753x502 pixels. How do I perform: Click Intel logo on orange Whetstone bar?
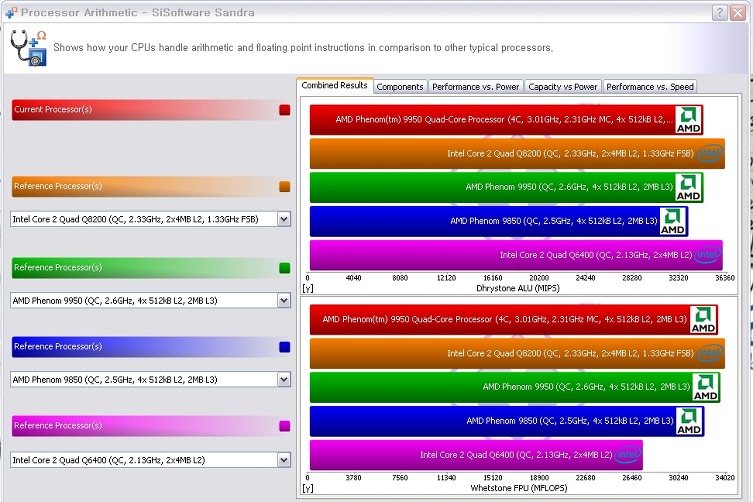(x=709, y=354)
